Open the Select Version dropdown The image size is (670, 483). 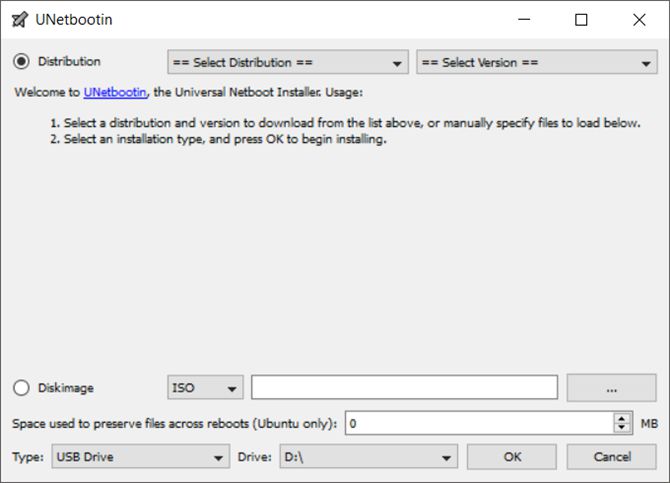[x=536, y=62]
